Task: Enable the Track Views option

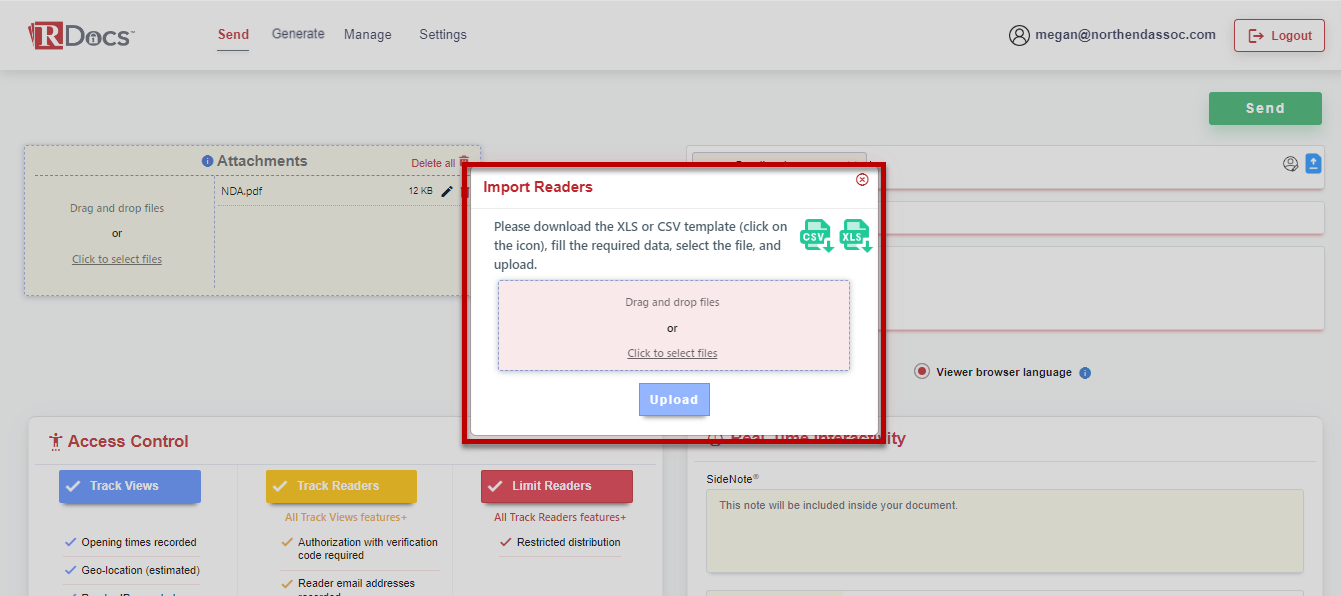Action: [129, 486]
